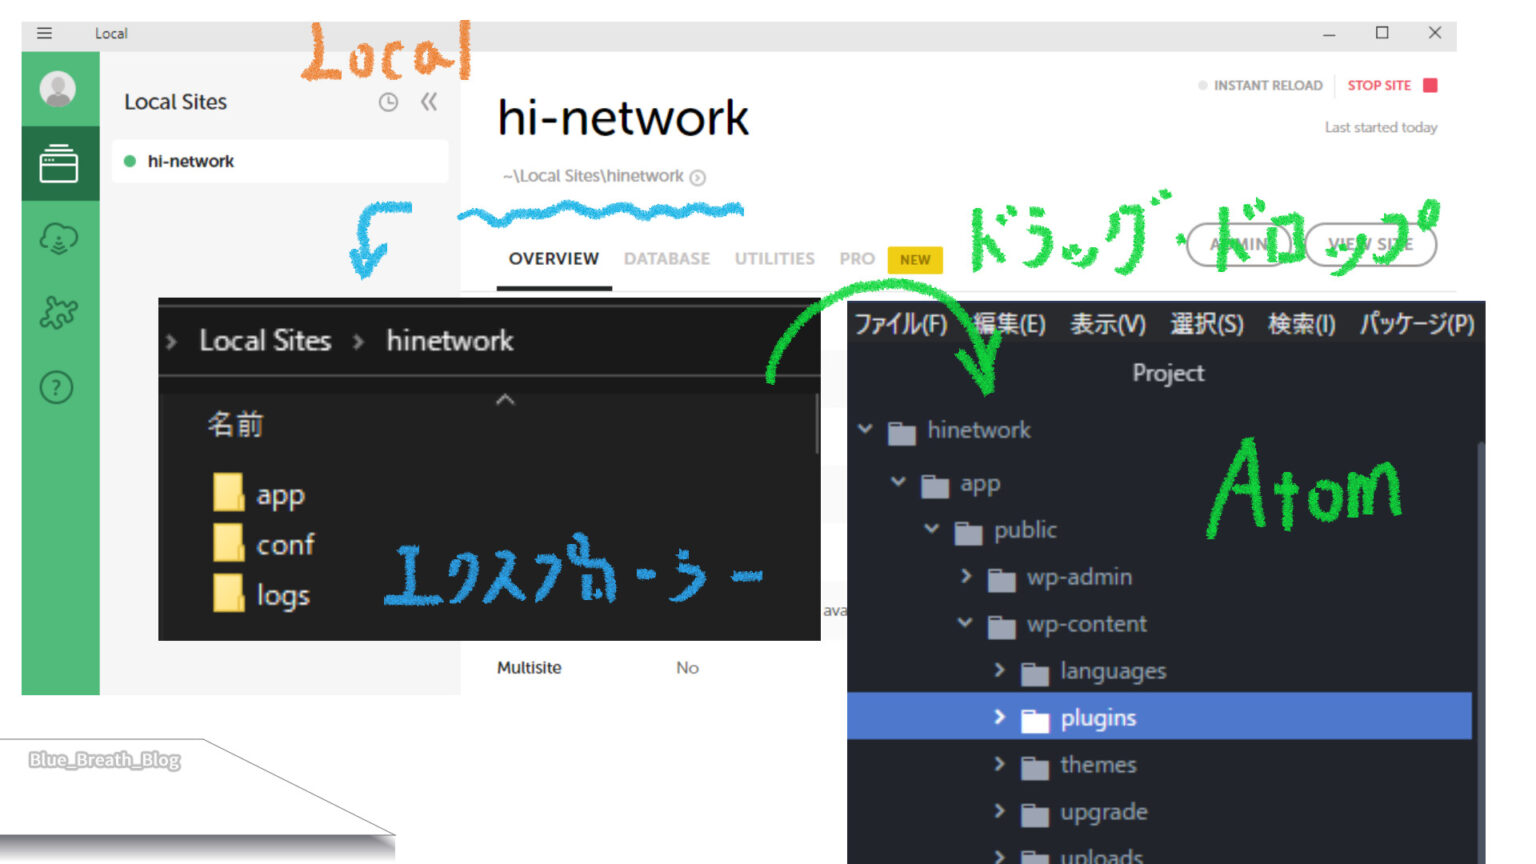
Task: Collapse the app folder in Atom tree
Action: [x=898, y=483]
